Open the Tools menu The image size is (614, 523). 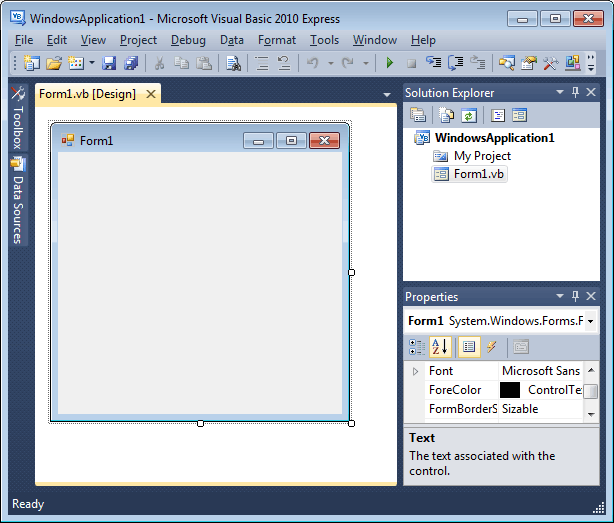click(x=324, y=40)
